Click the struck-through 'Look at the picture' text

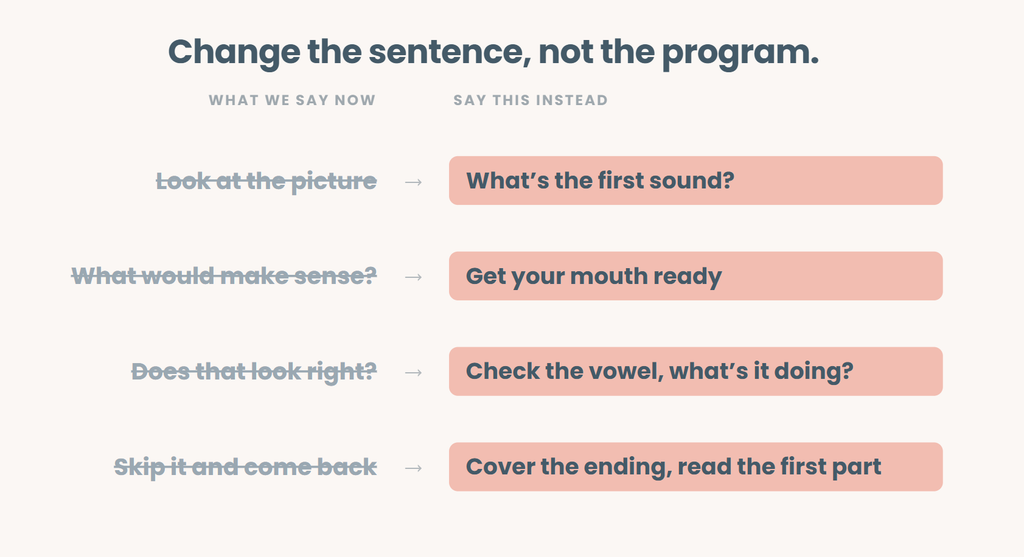pos(266,182)
